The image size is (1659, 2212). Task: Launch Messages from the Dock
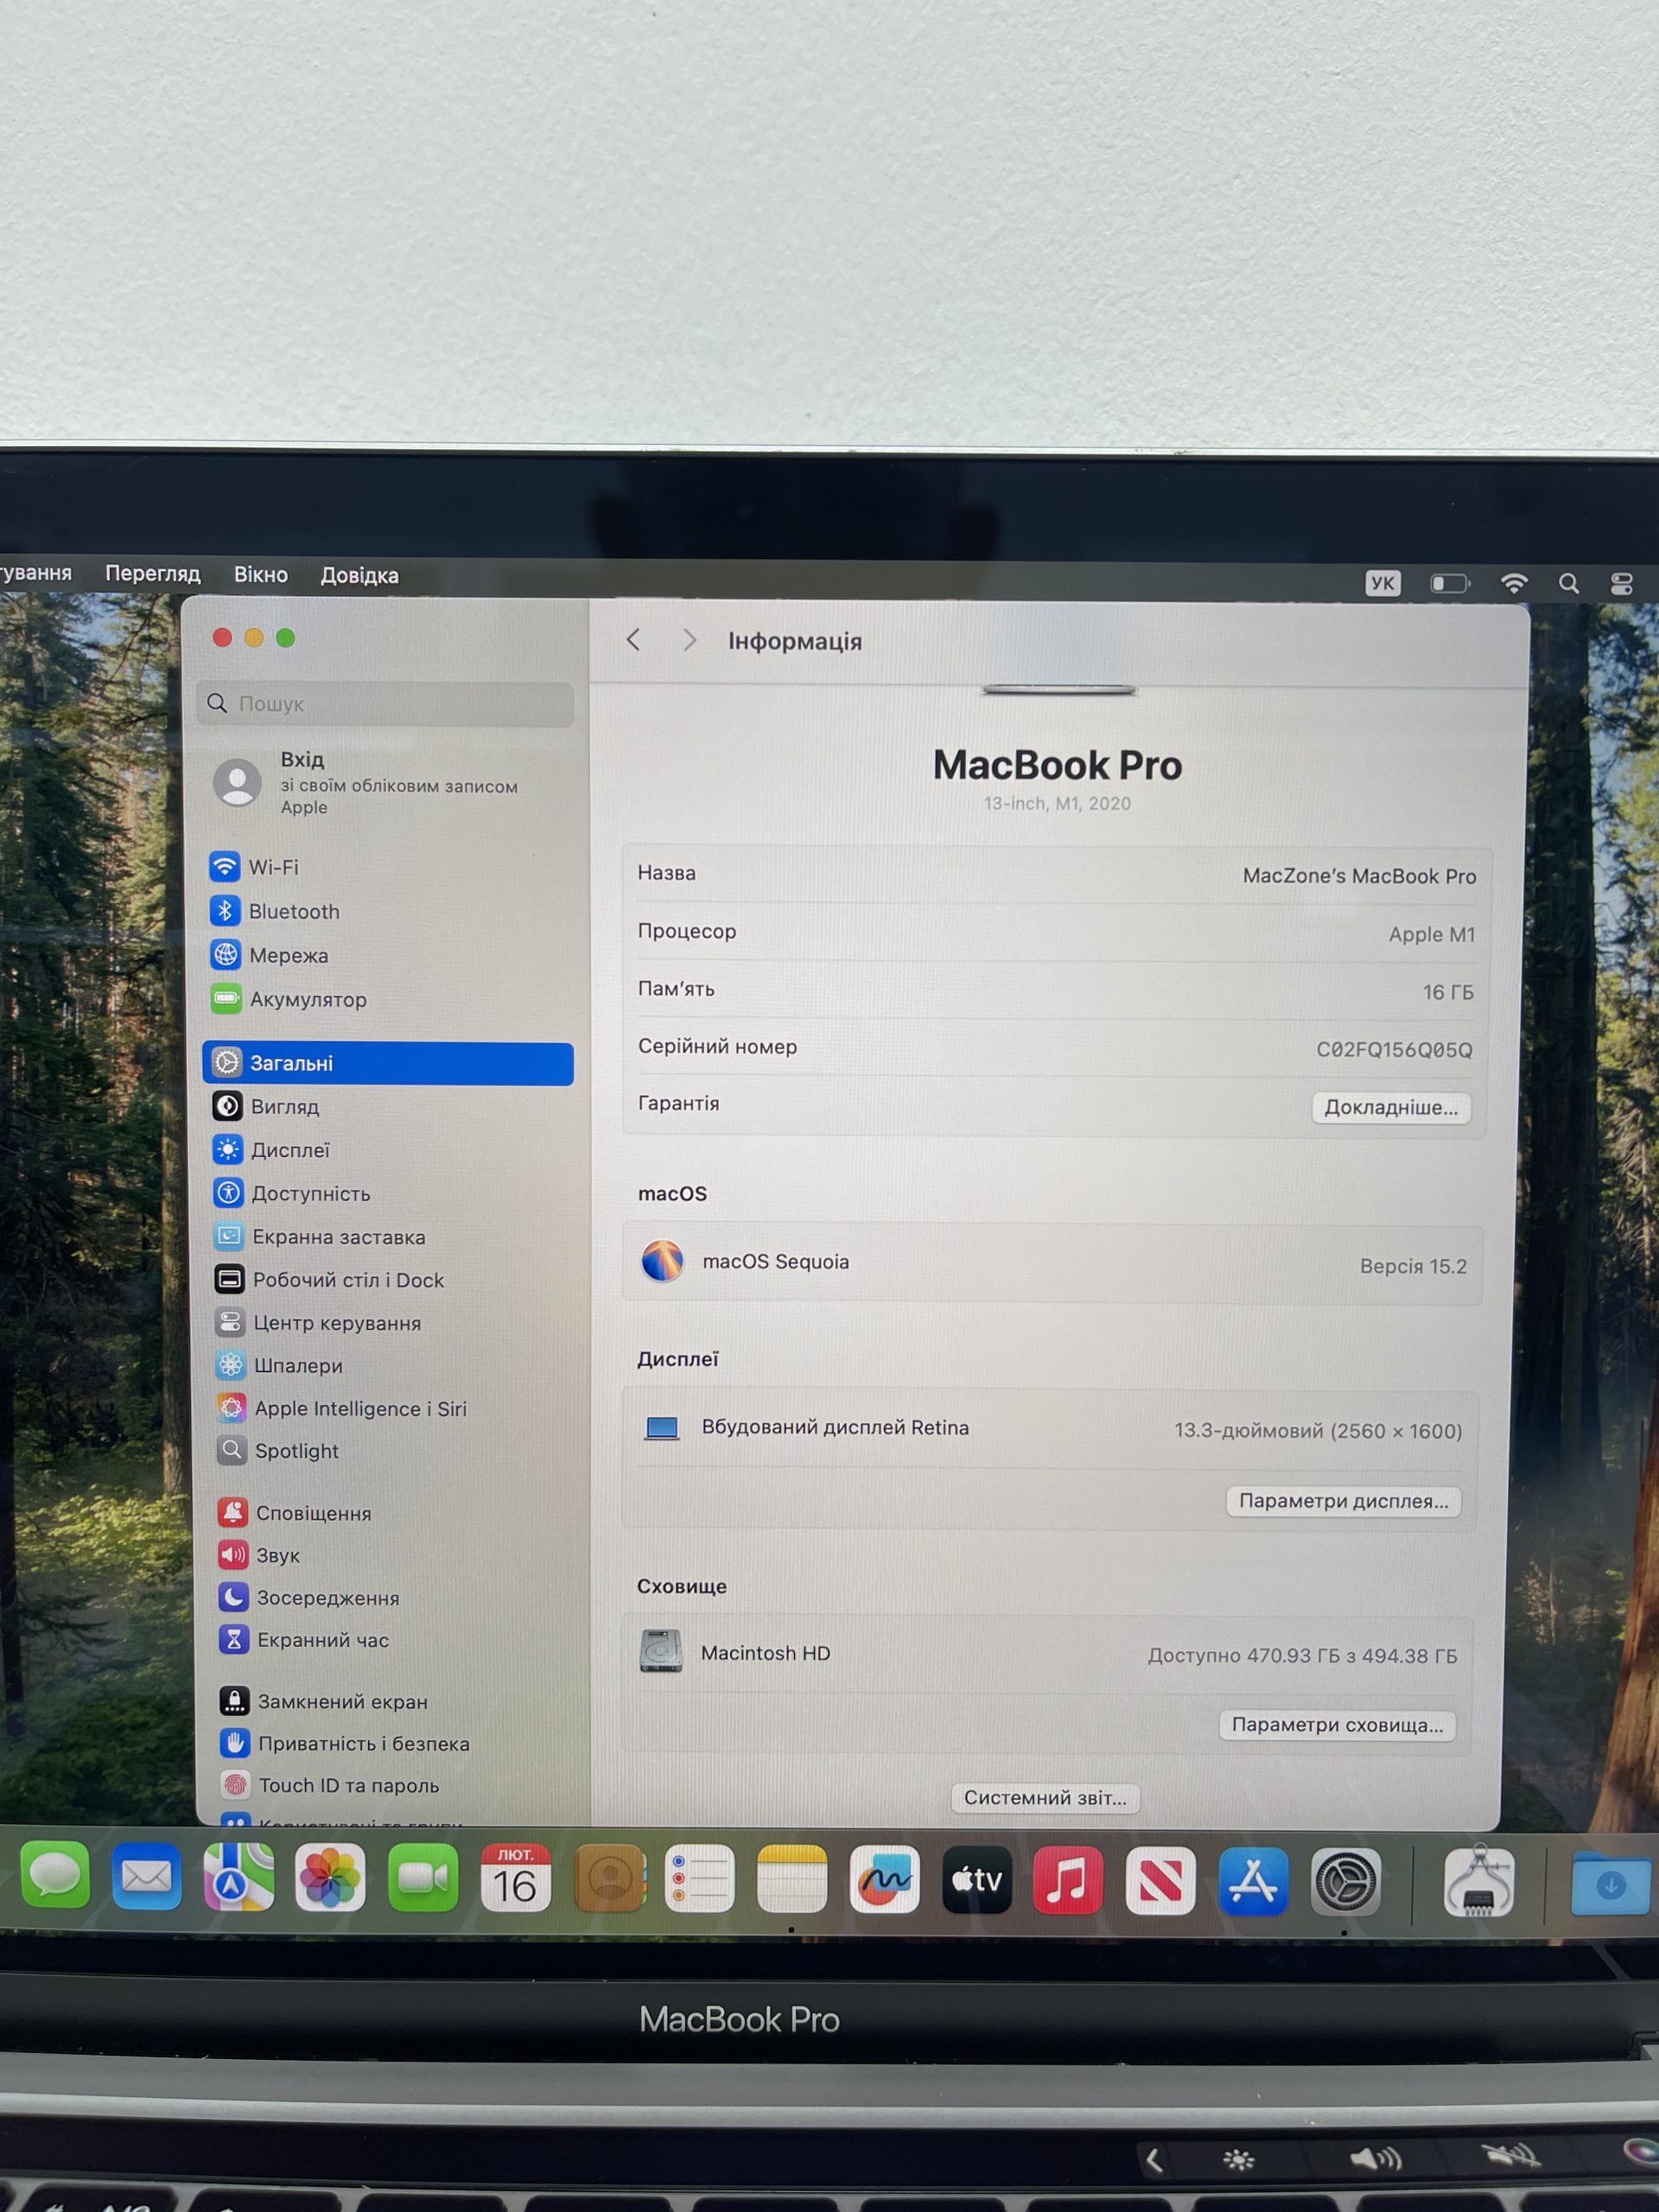[x=55, y=1875]
